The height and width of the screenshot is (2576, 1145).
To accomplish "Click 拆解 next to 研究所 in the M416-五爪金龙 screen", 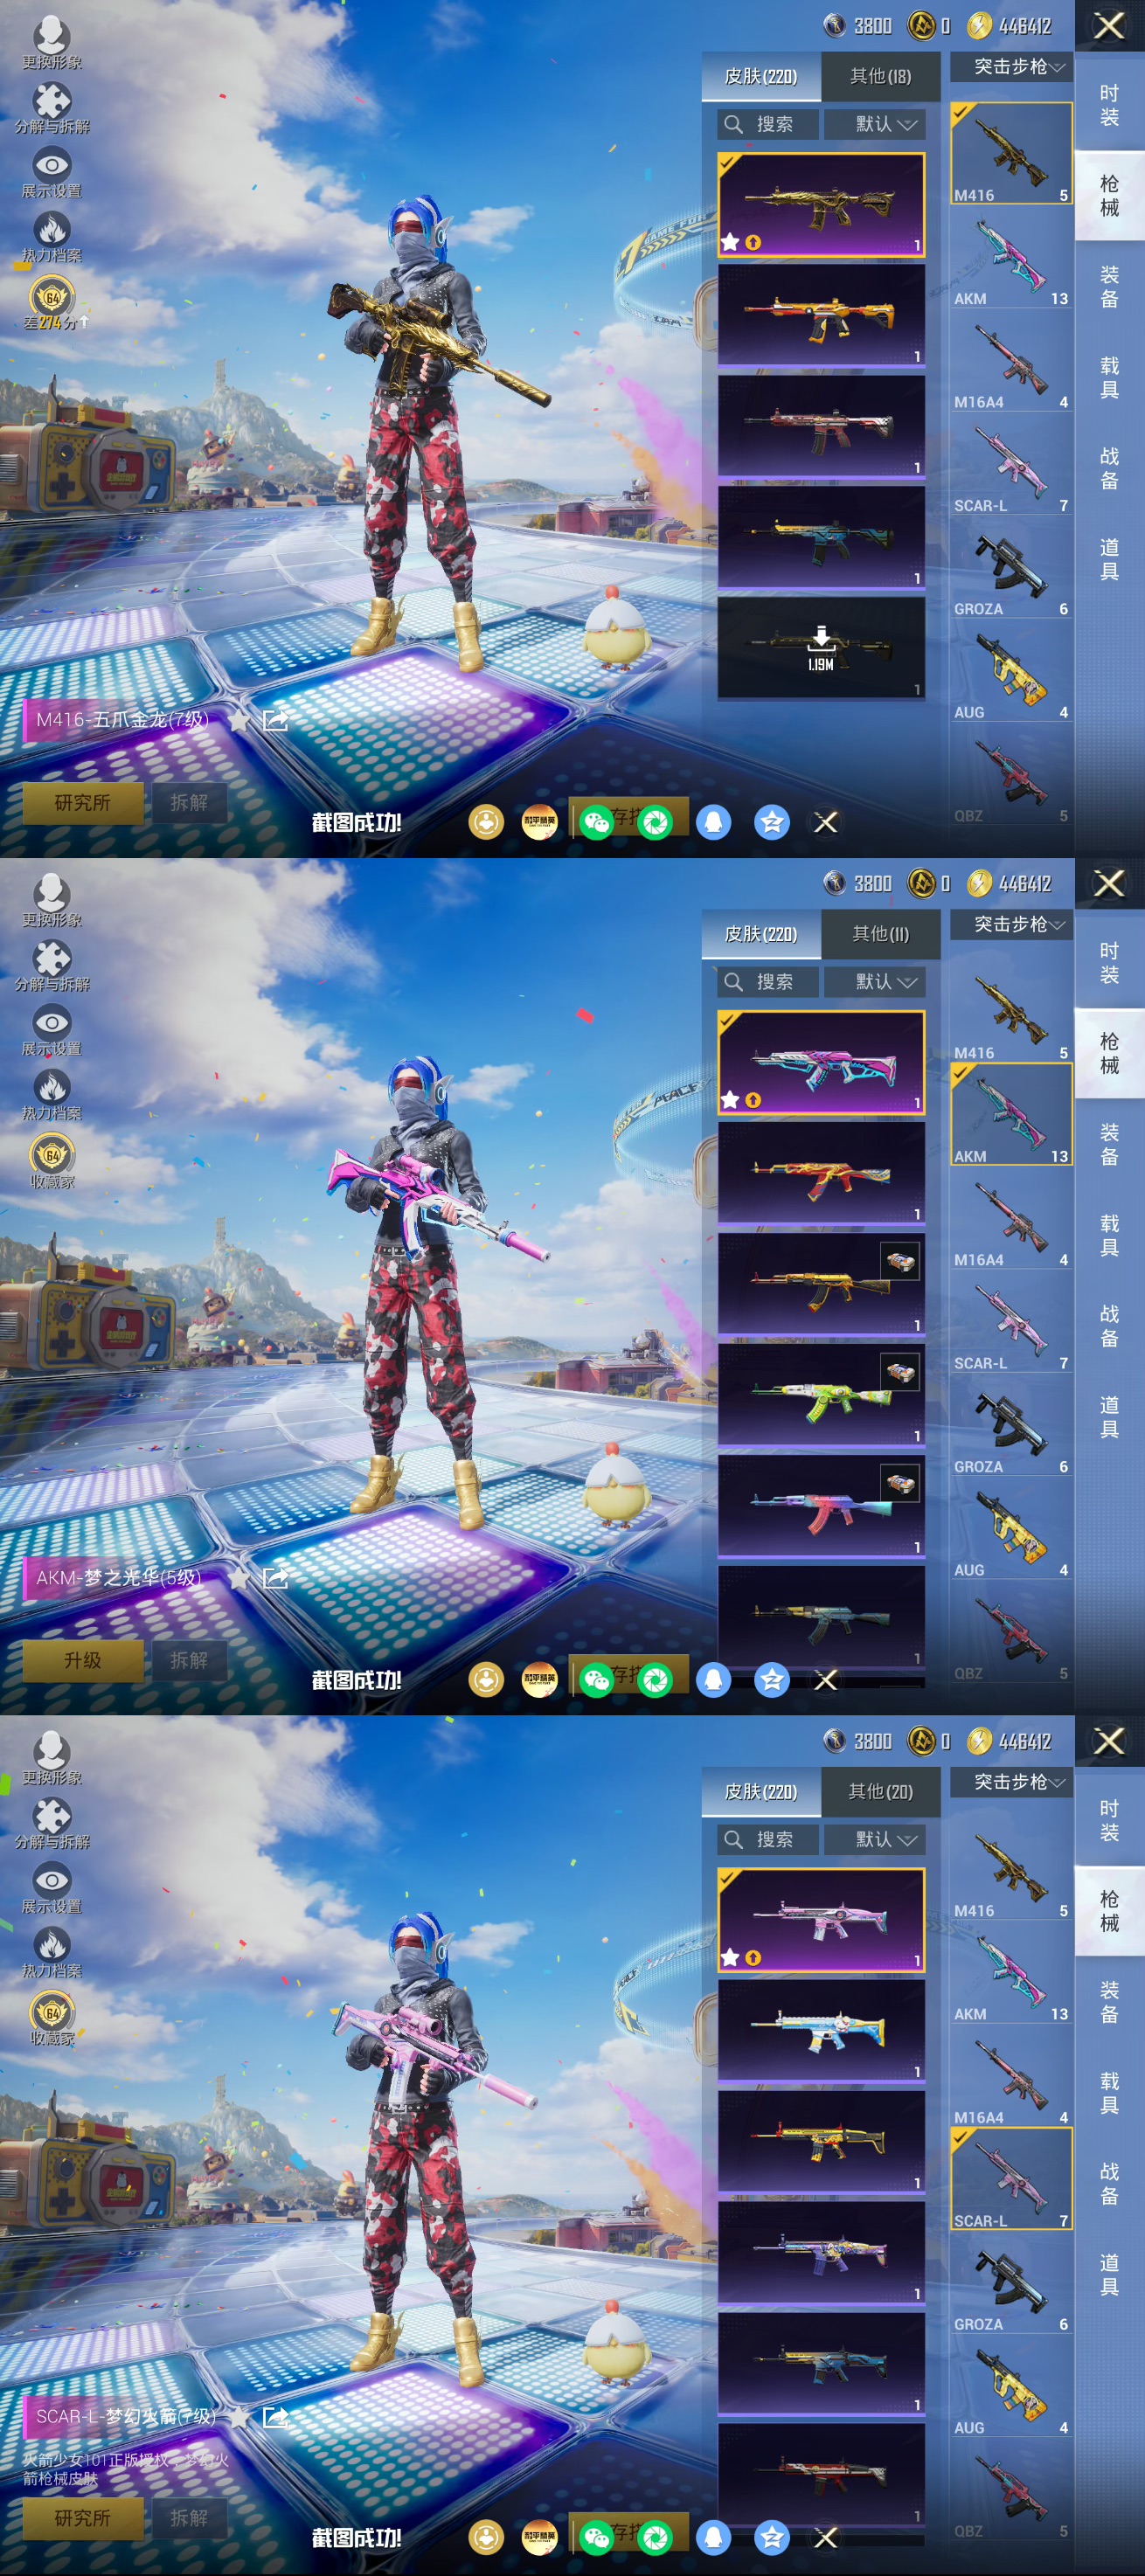I will click(x=189, y=803).
